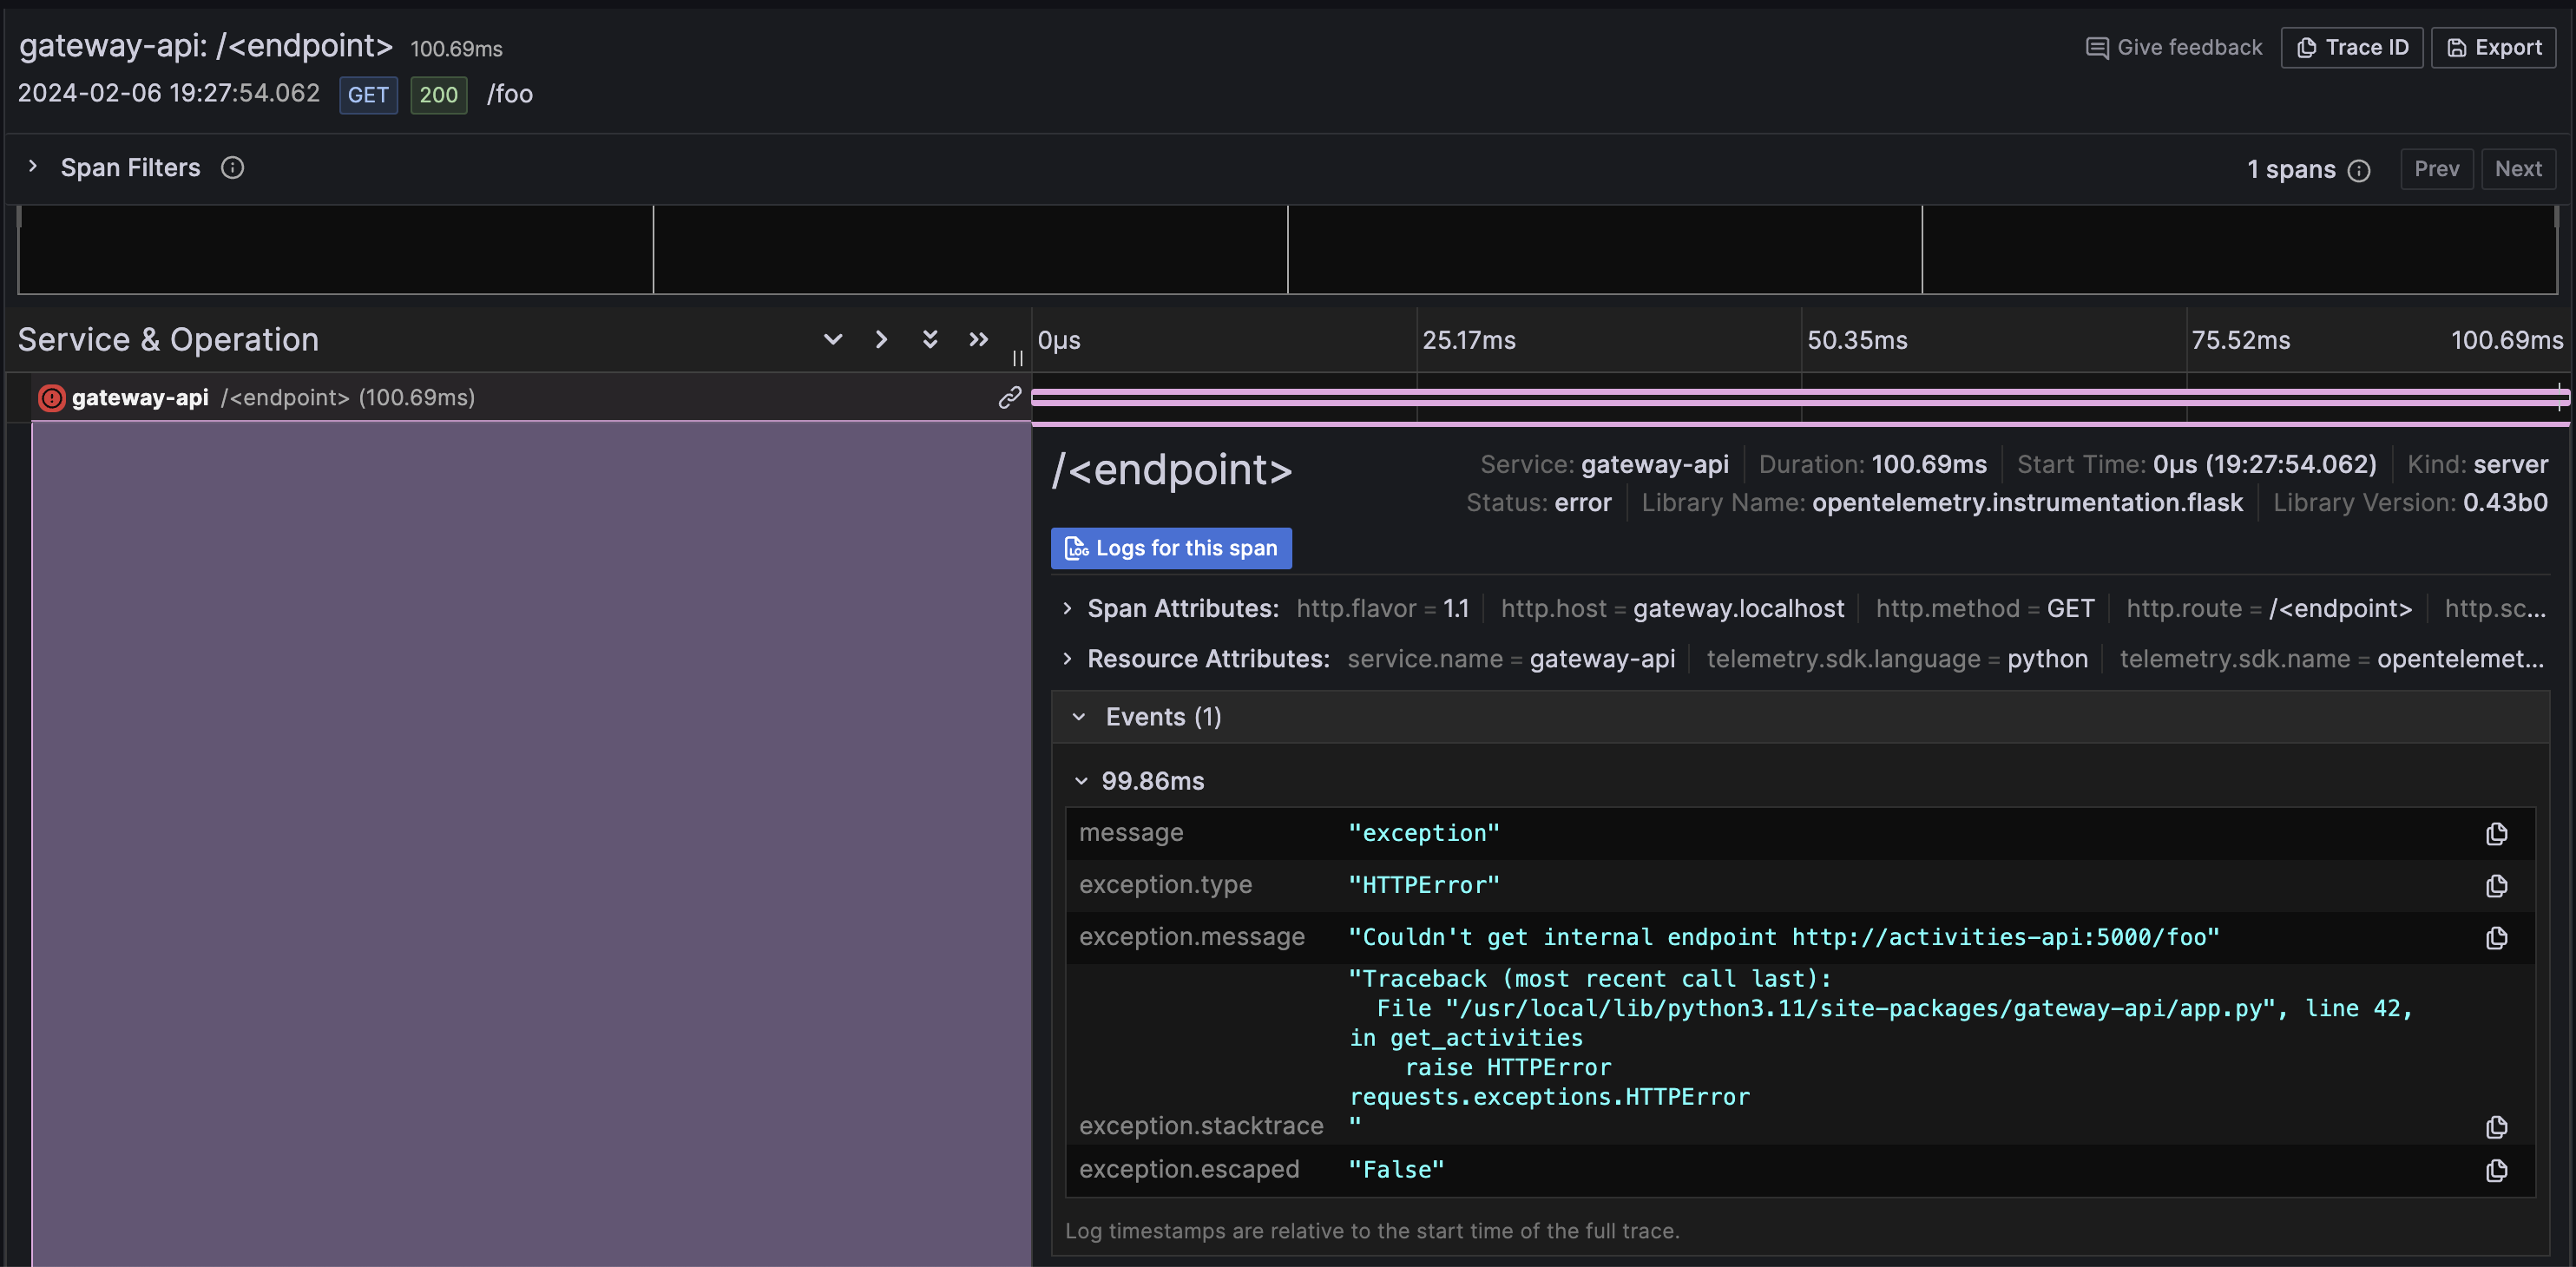Copy the message value "exception"
The image size is (2576, 1267).
pos(2496,834)
